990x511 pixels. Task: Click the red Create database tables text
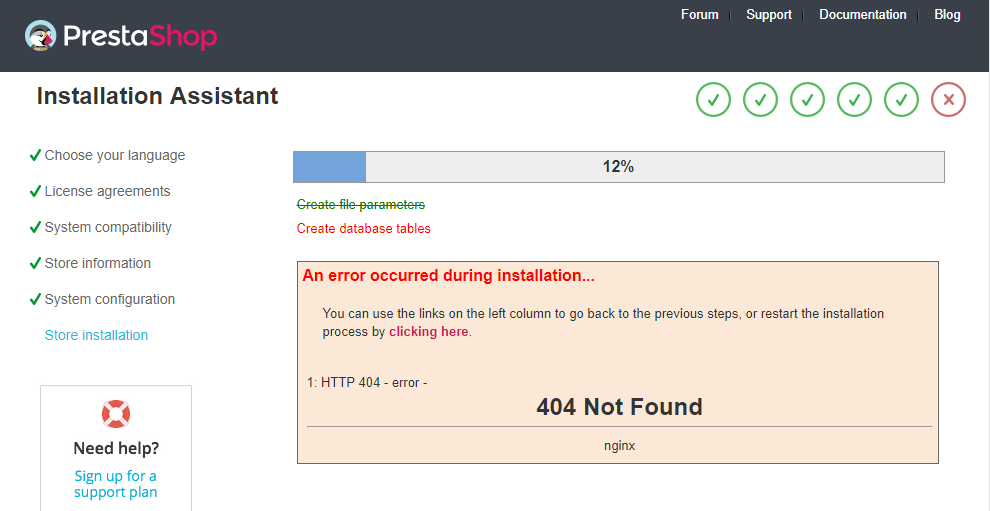click(x=364, y=229)
